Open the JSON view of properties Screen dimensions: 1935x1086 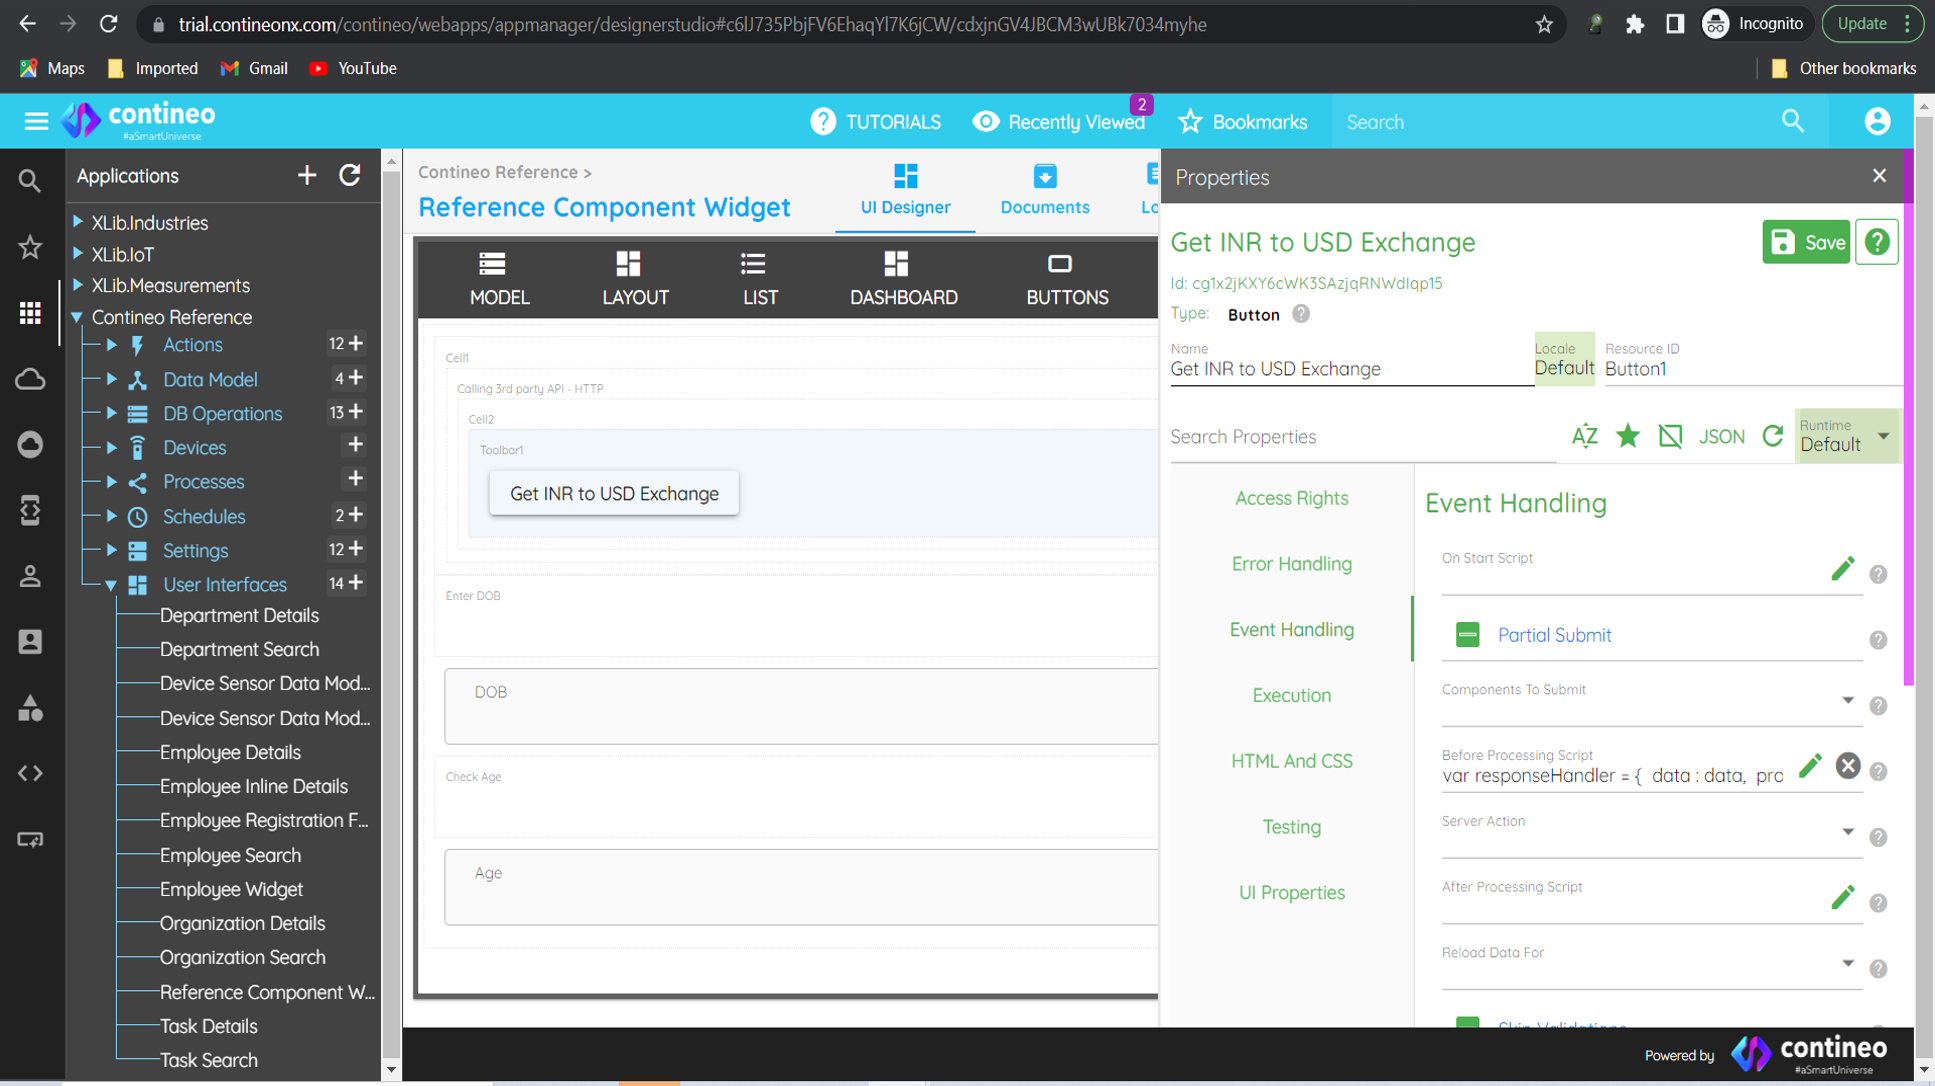pyautogui.click(x=1721, y=437)
